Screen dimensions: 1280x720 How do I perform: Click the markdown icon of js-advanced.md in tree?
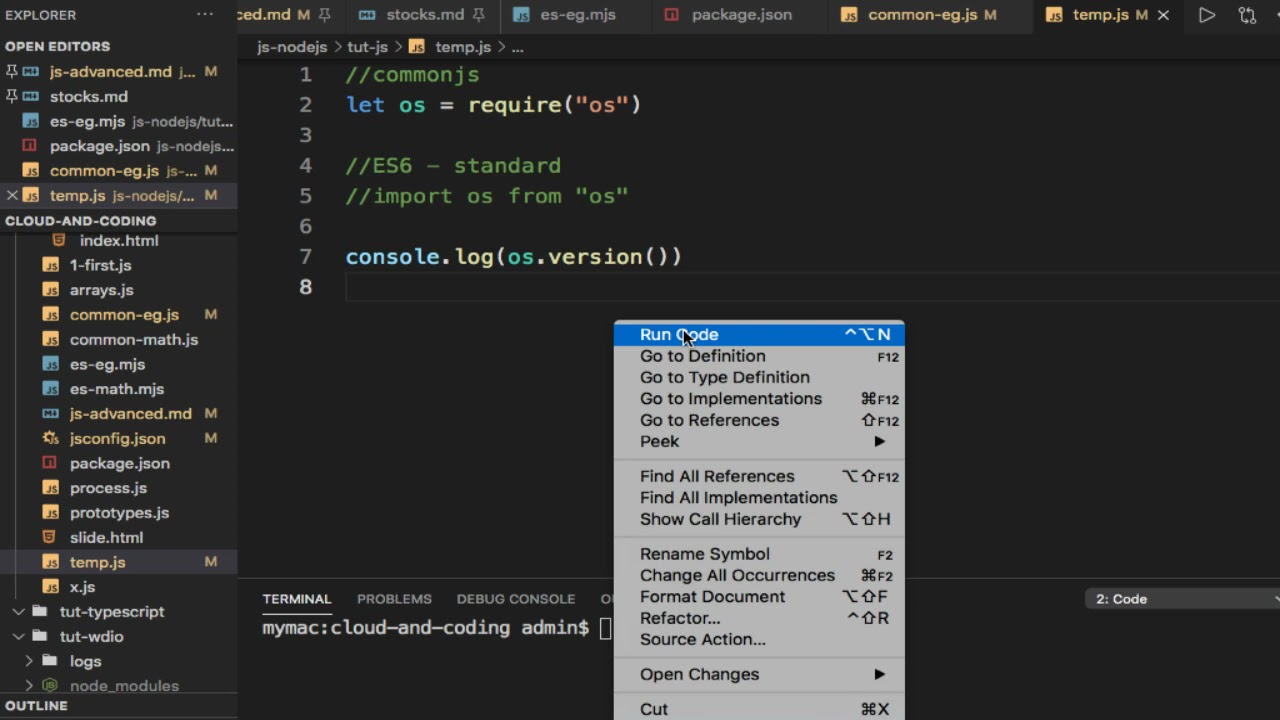pos(51,414)
